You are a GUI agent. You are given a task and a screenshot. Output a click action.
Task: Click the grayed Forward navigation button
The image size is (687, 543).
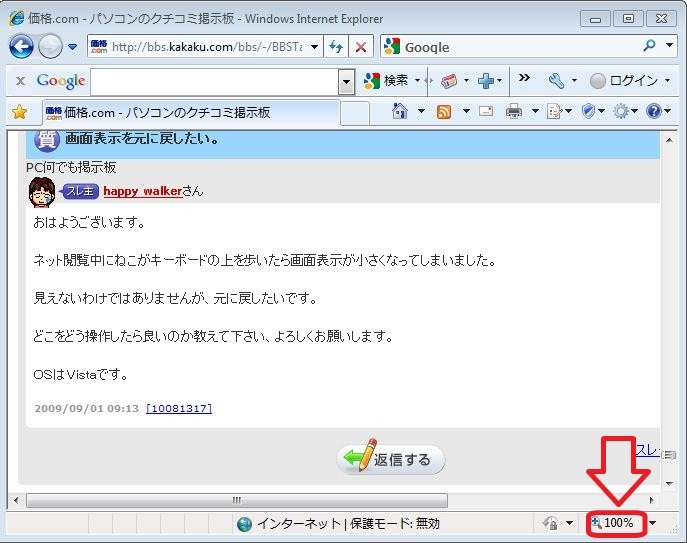point(50,46)
